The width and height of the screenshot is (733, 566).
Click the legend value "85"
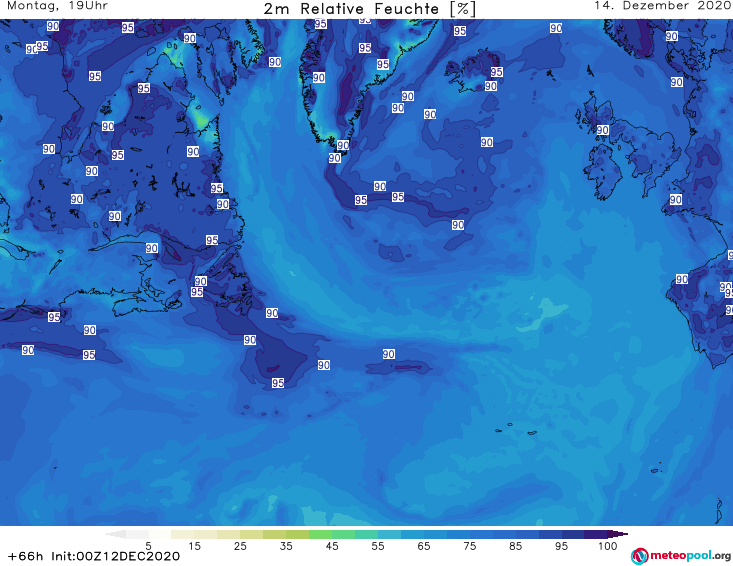[x=515, y=546]
